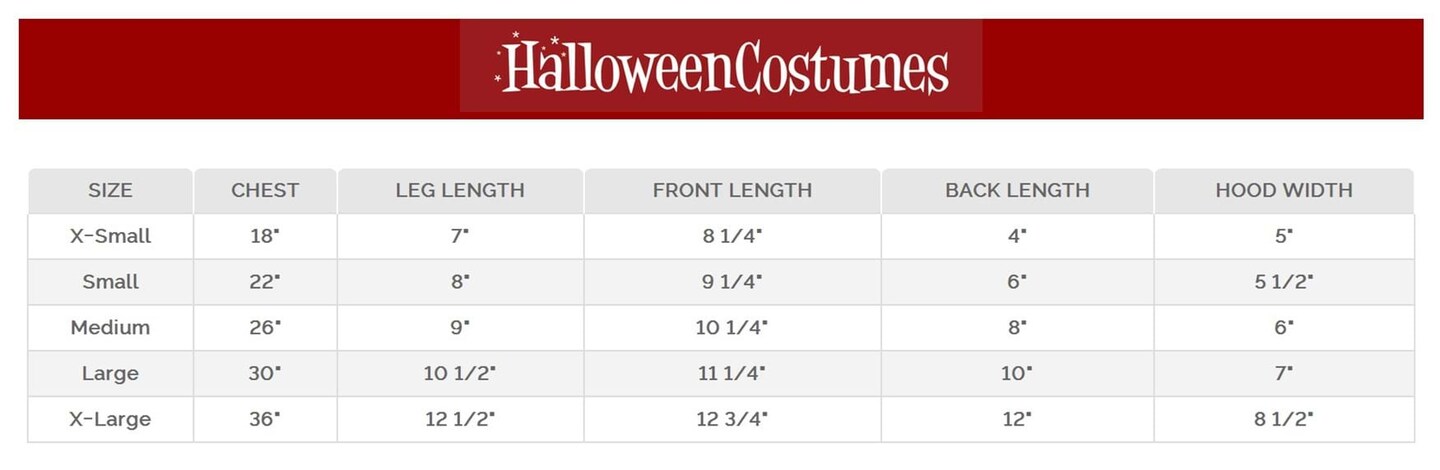Click the BACK LENGTH column header

point(1017,190)
